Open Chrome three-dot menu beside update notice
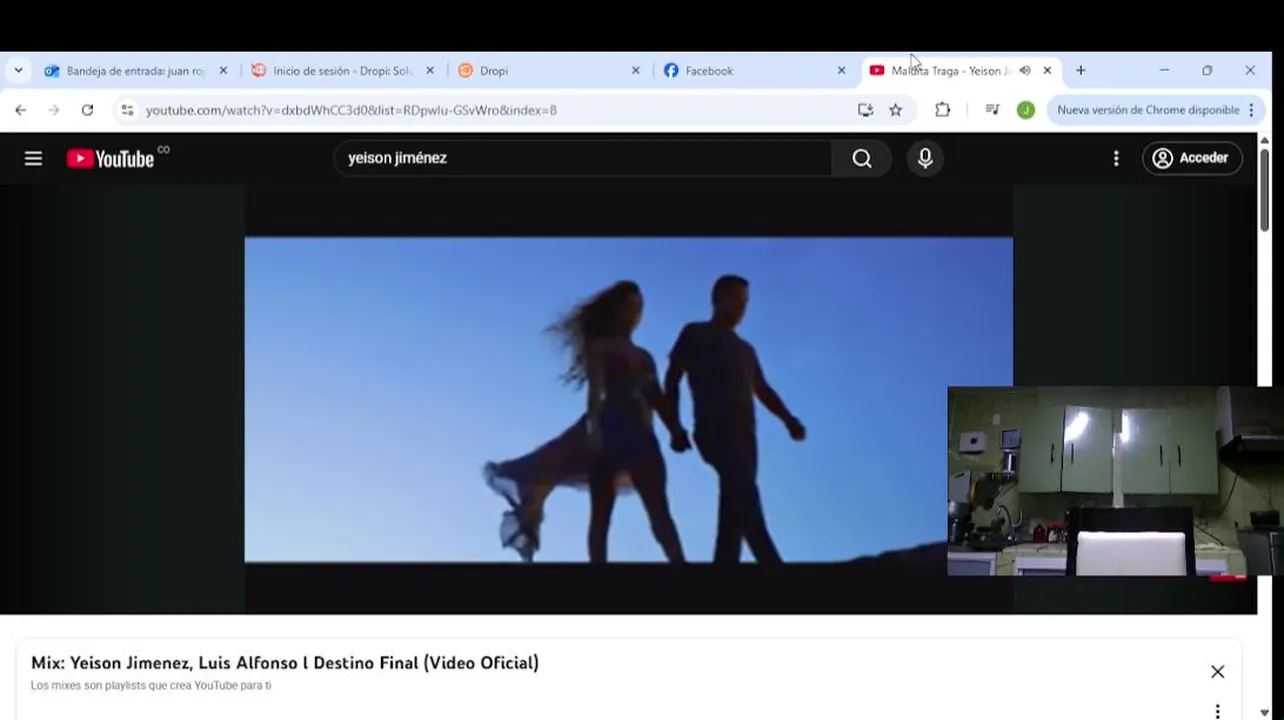This screenshot has width=1284, height=720. (1251, 110)
